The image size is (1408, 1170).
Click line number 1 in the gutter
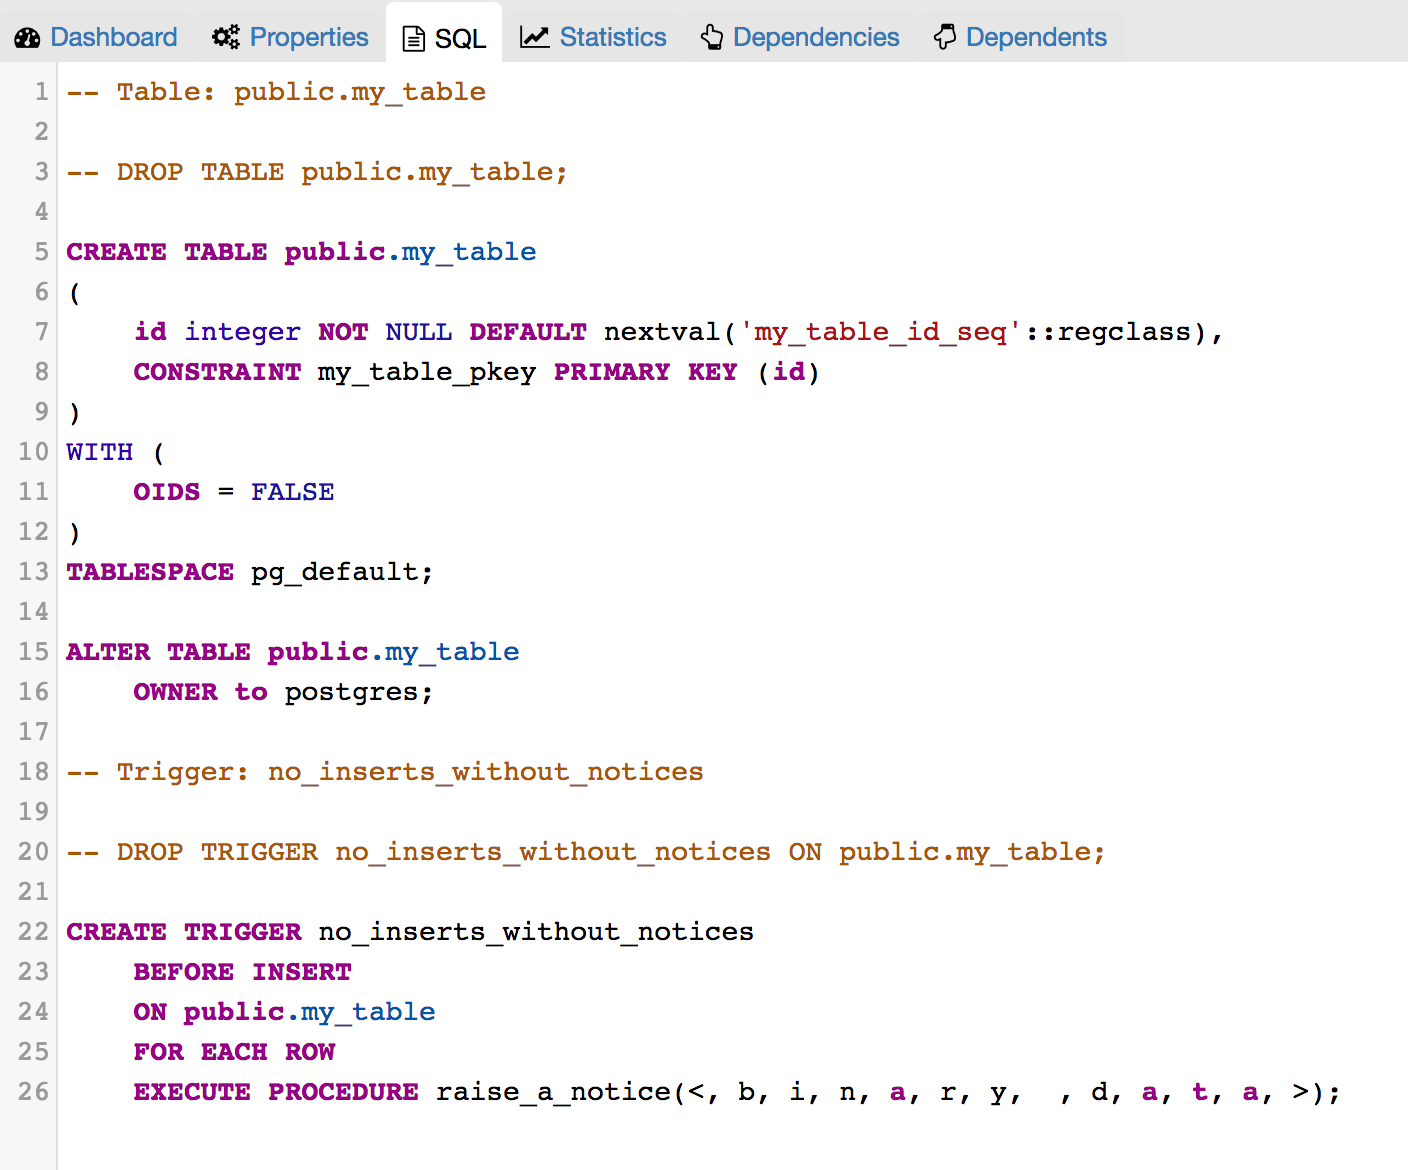[x=41, y=92]
